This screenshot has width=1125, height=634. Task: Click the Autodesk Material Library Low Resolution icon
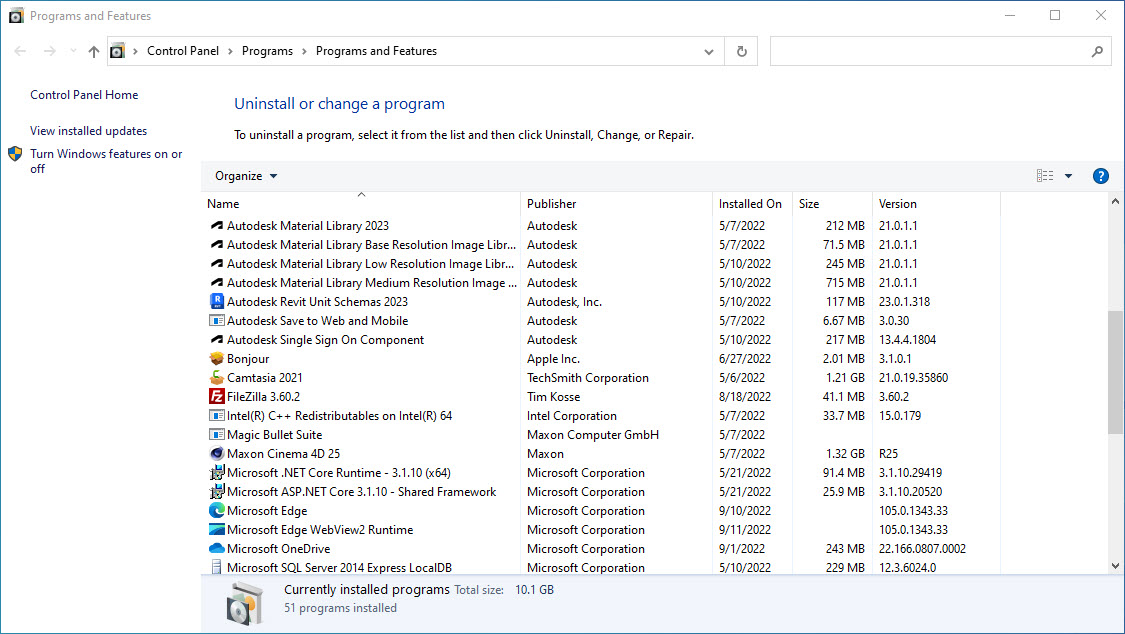pos(216,263)
